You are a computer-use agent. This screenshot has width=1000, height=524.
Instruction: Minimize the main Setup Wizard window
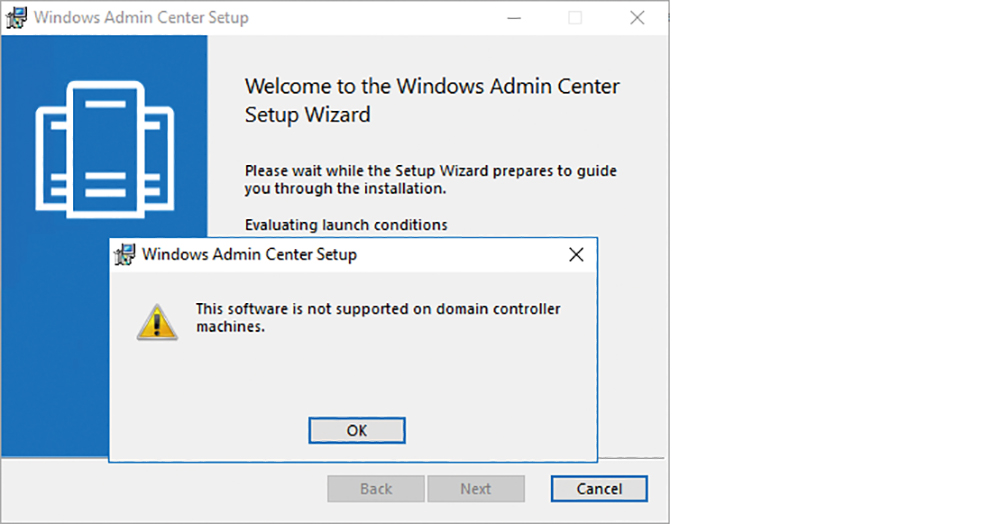[514, 18]
